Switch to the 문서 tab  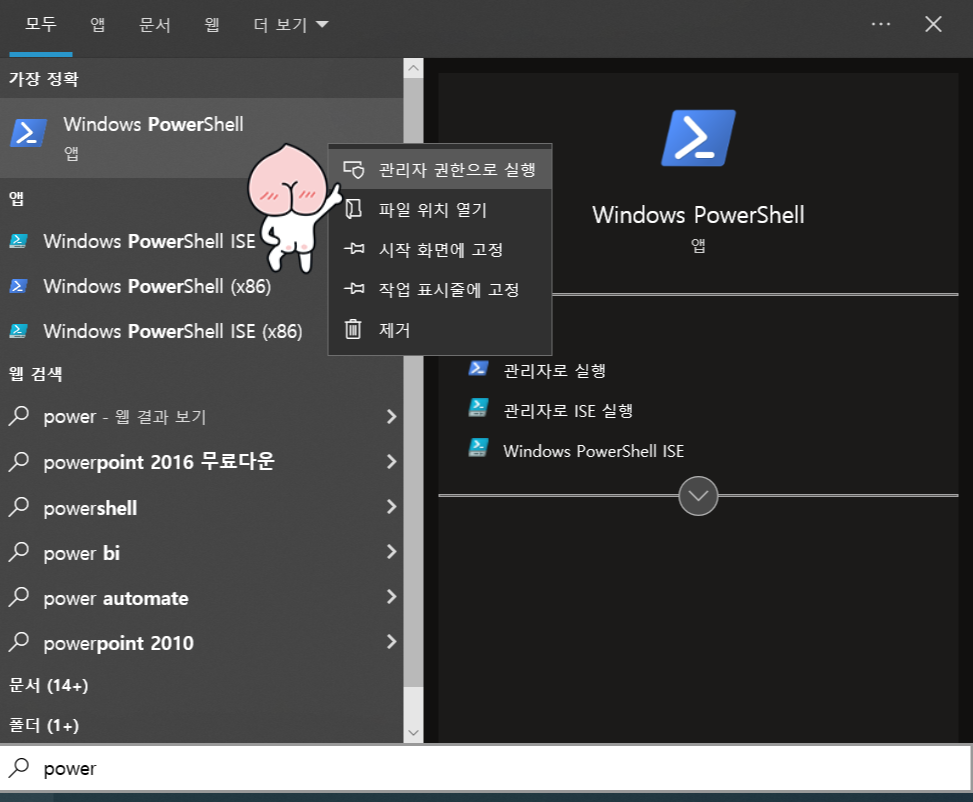click(155, 24)
